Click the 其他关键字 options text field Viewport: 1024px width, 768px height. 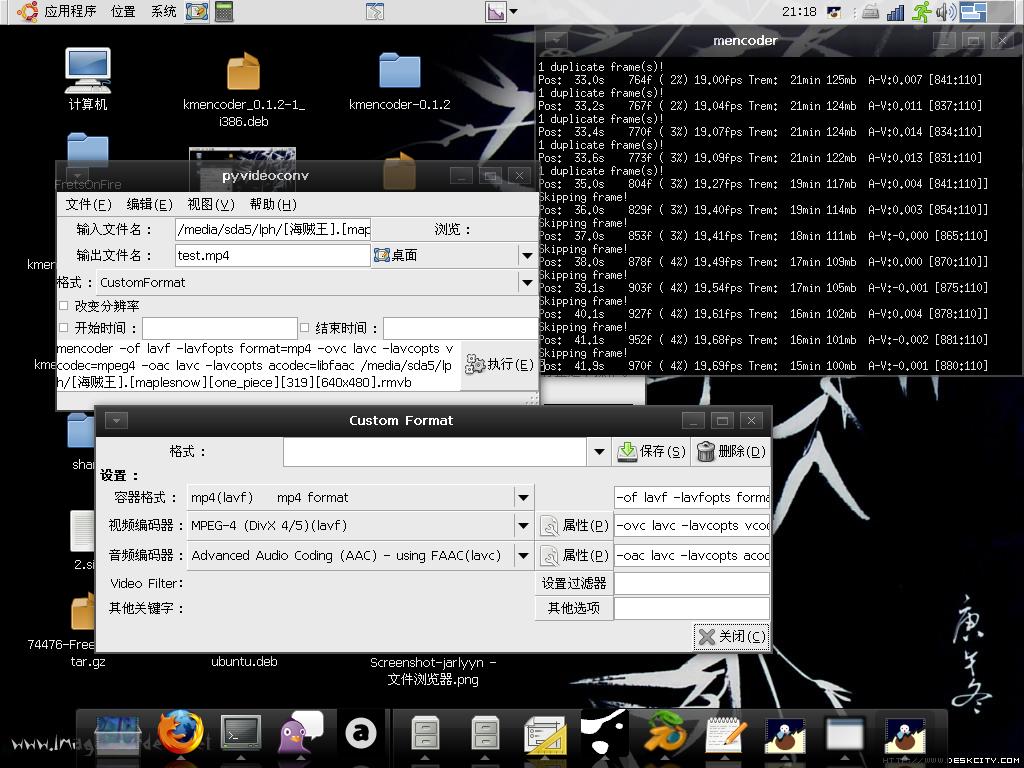coord(692,608)
